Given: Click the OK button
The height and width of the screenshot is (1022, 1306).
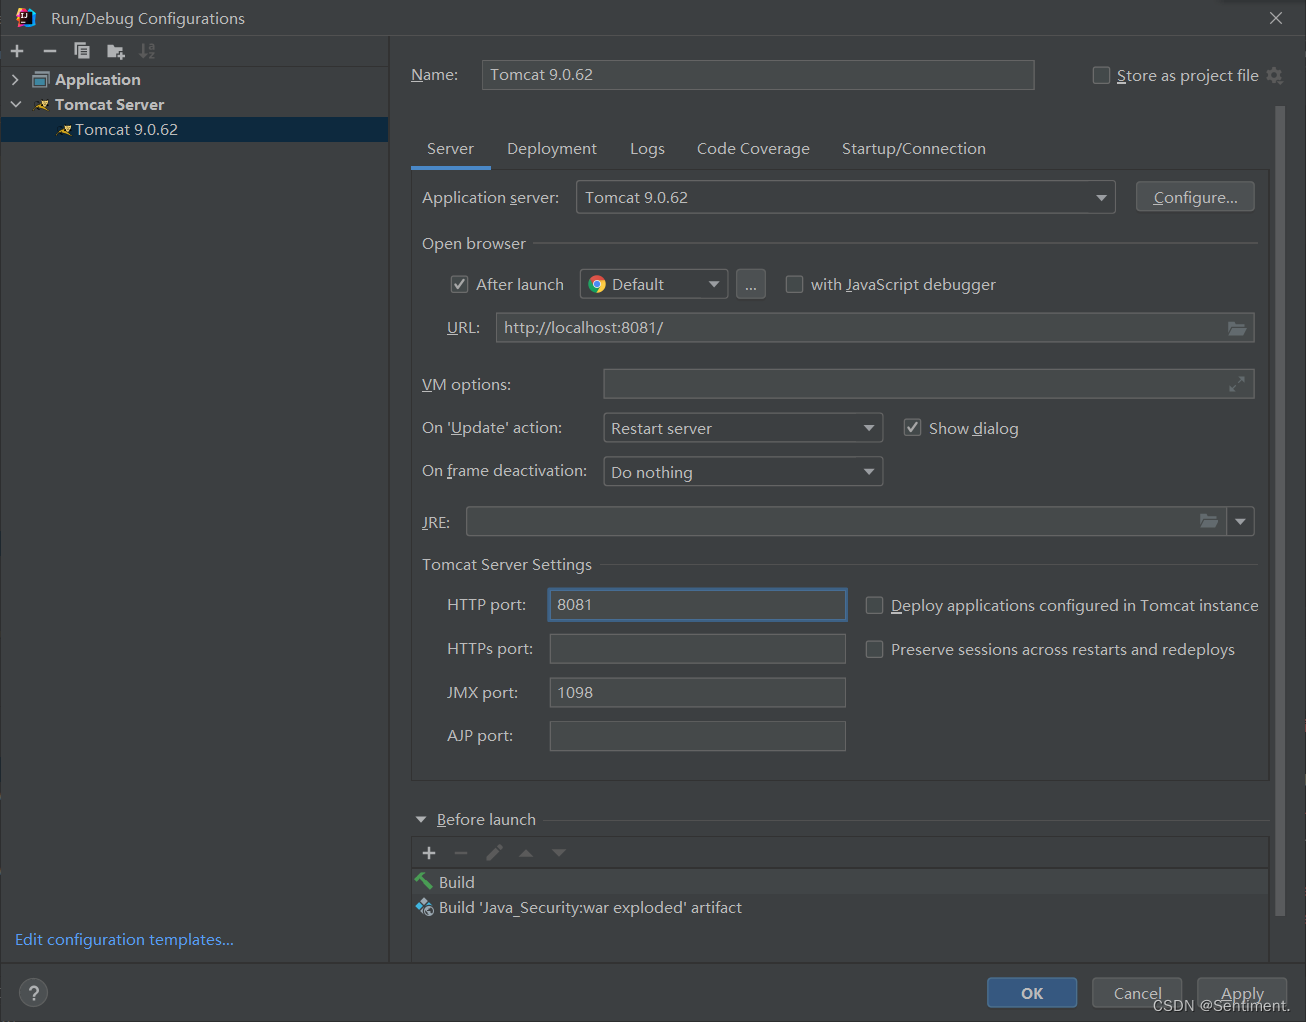Looking at the screenshot, I should click(x=1032, y=993).
